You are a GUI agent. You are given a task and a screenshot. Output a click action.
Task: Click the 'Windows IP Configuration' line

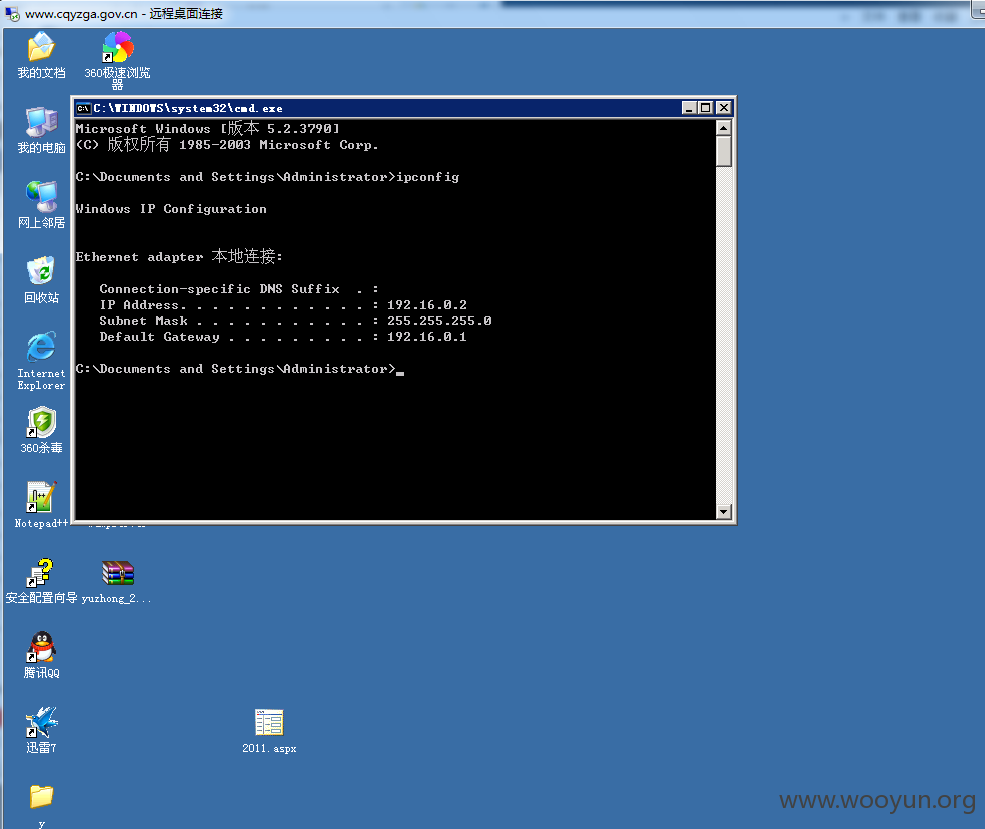[171, 209]
